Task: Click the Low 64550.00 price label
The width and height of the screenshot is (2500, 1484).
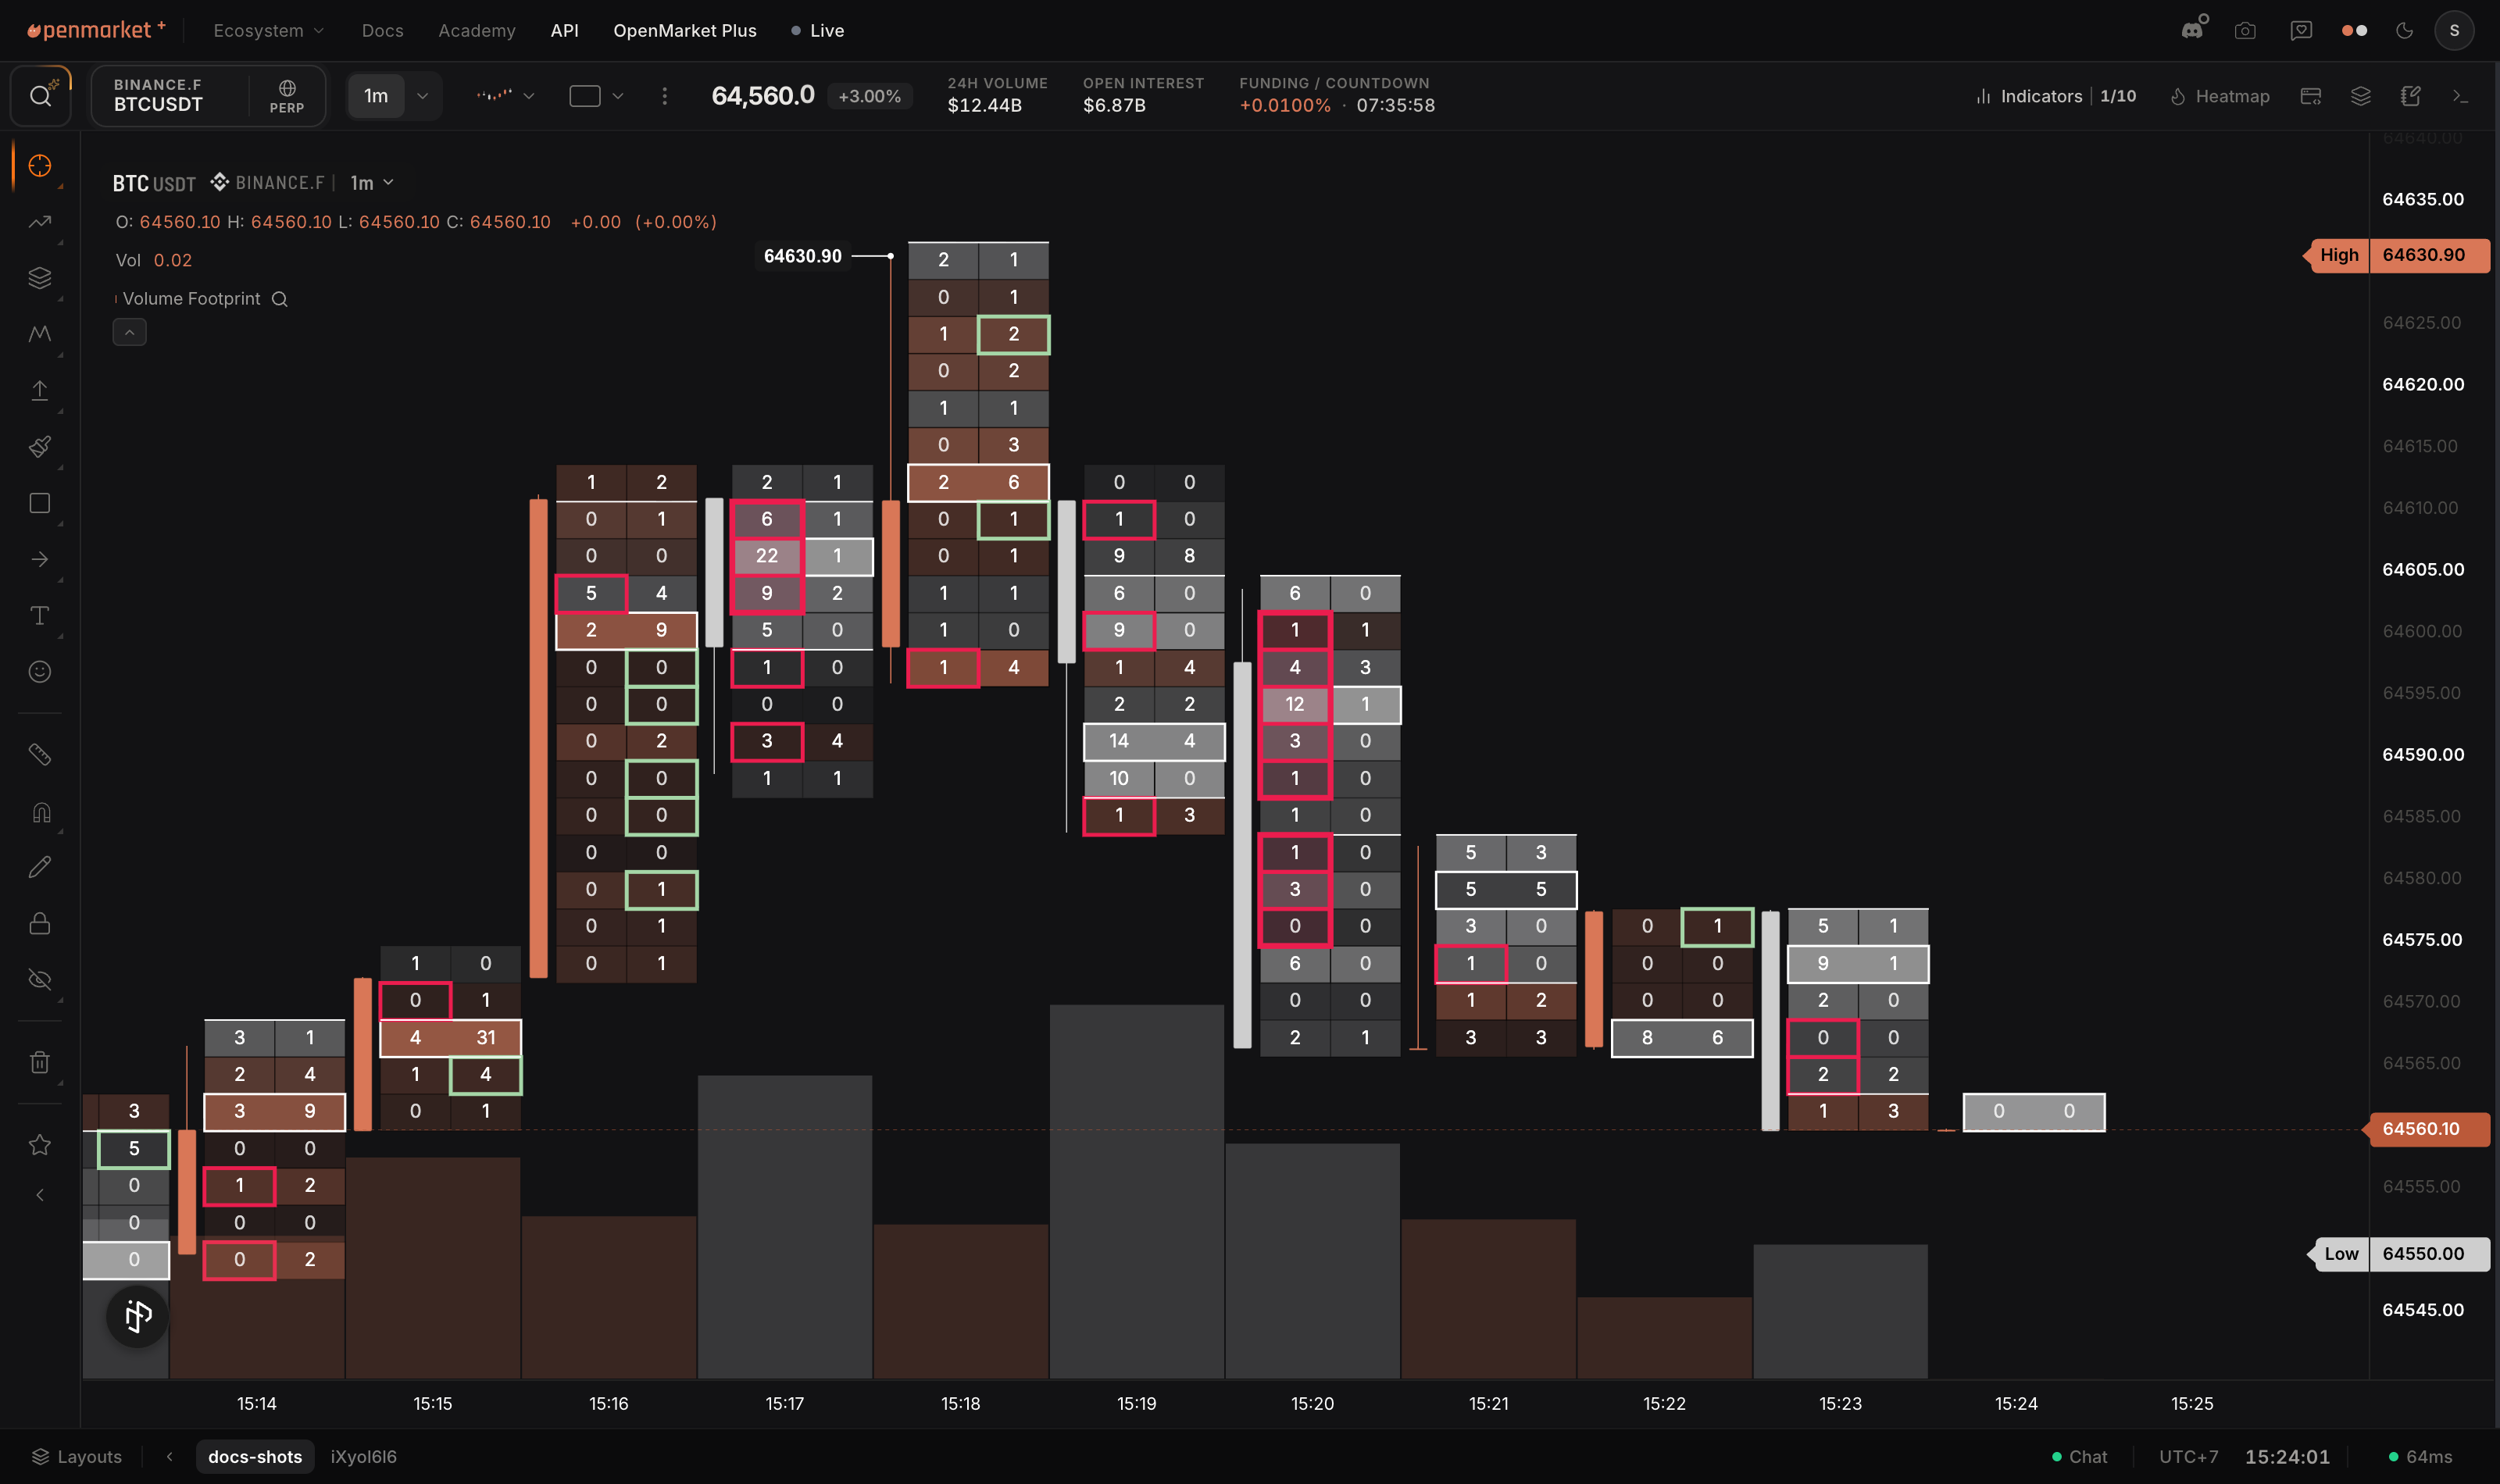Action: [x=2400, y=1253]
